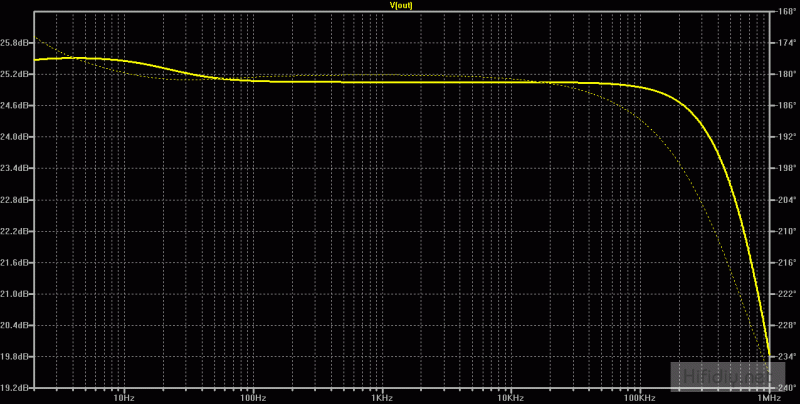Click the -228° phase axis label
The height and width of the screenshot is (404, 800).
point(784,325)
